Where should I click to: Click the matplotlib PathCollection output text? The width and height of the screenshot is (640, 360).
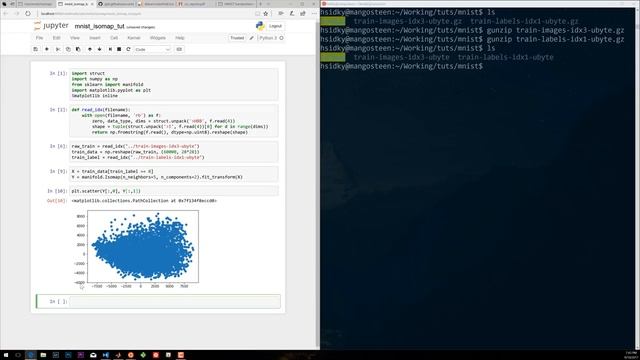144,201
